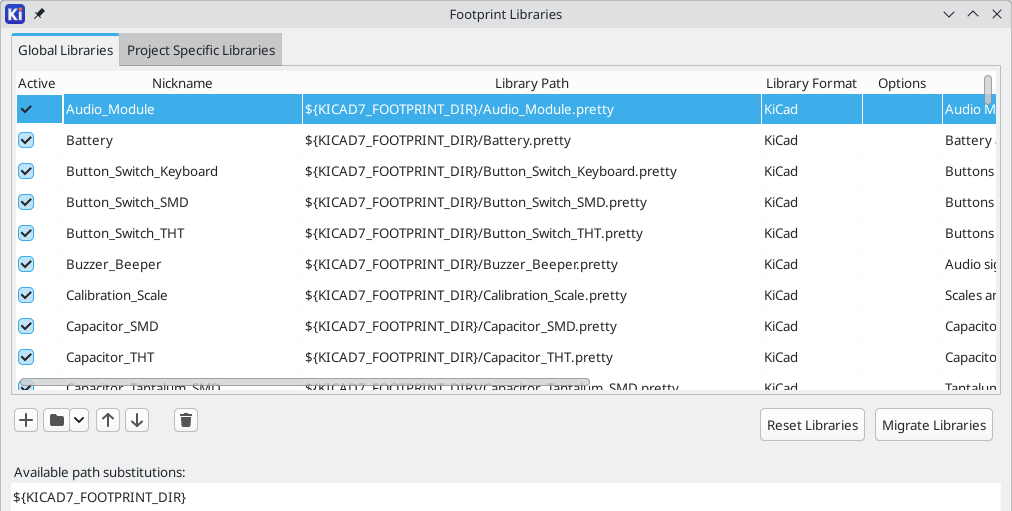Click the folder icon to add existing library
1012x511 pixels.
click(57, 420)
